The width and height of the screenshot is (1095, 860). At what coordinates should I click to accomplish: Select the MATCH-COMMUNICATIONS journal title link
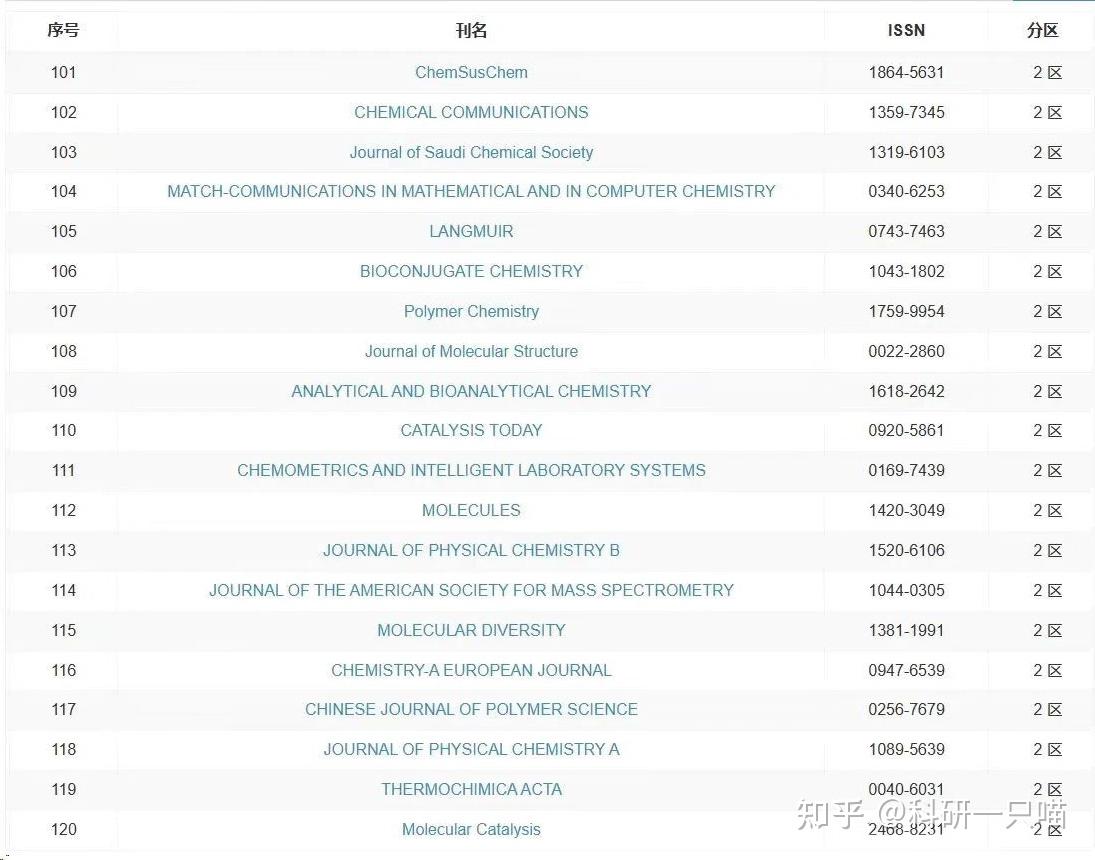471,191
